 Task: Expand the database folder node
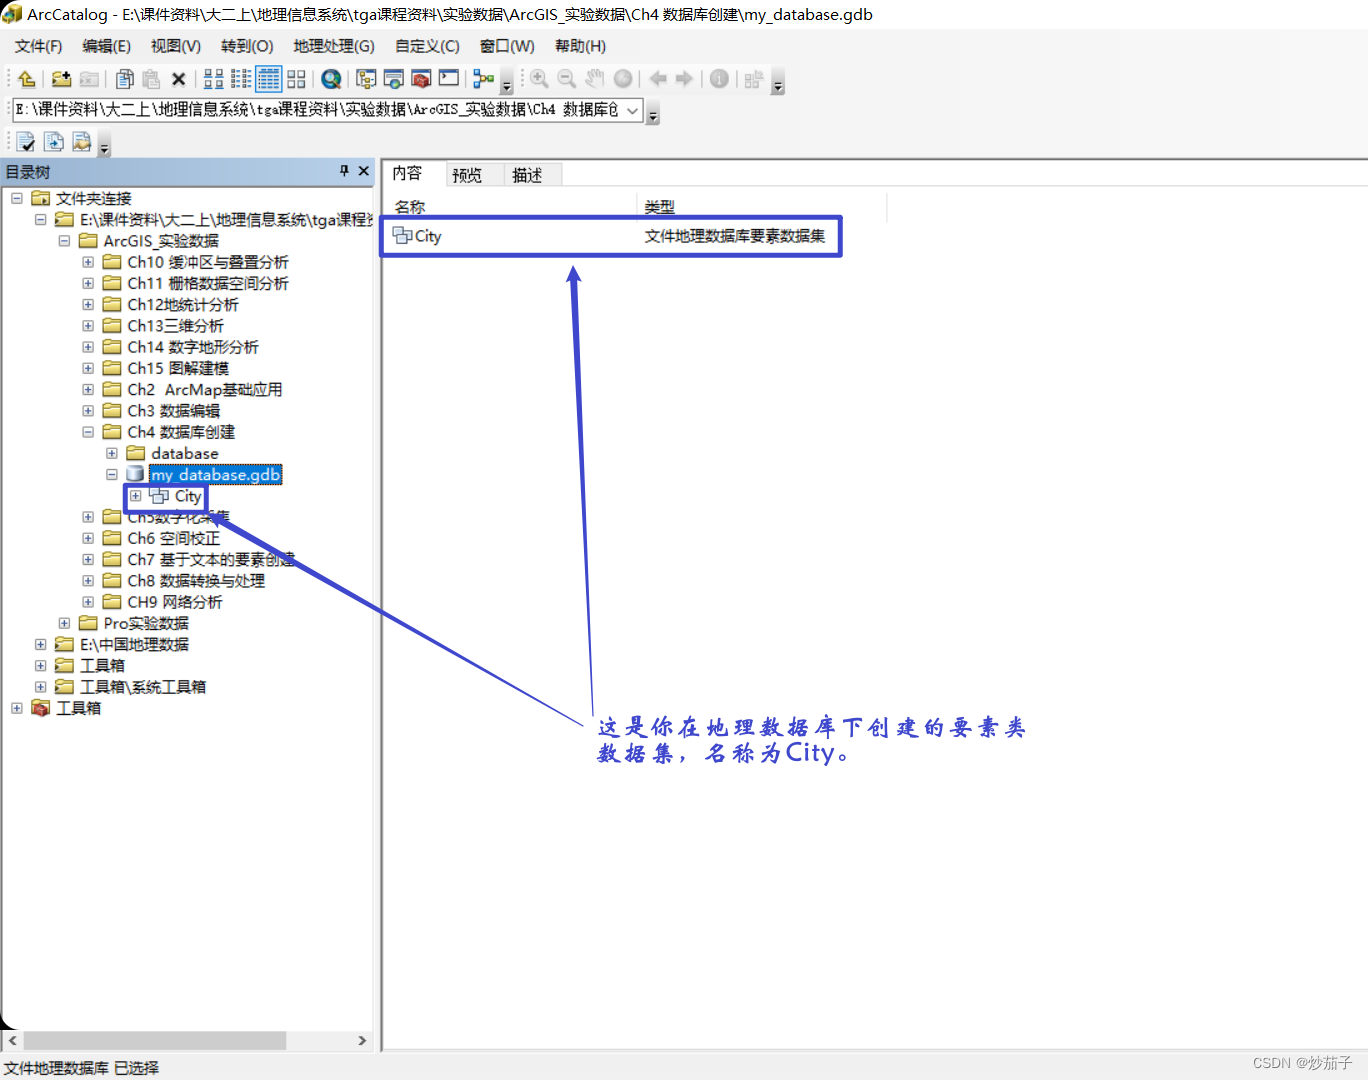tap(112, 454)
